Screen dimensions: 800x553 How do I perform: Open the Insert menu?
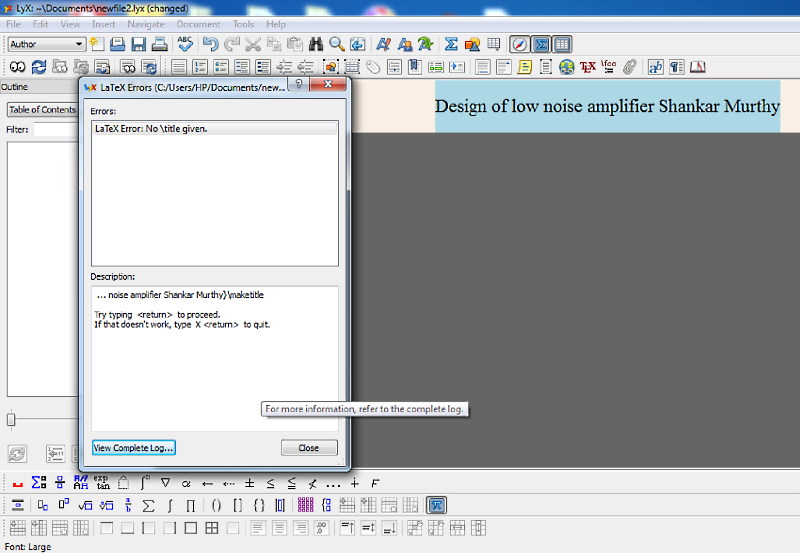pyautogui.click(x=104, y=24)
